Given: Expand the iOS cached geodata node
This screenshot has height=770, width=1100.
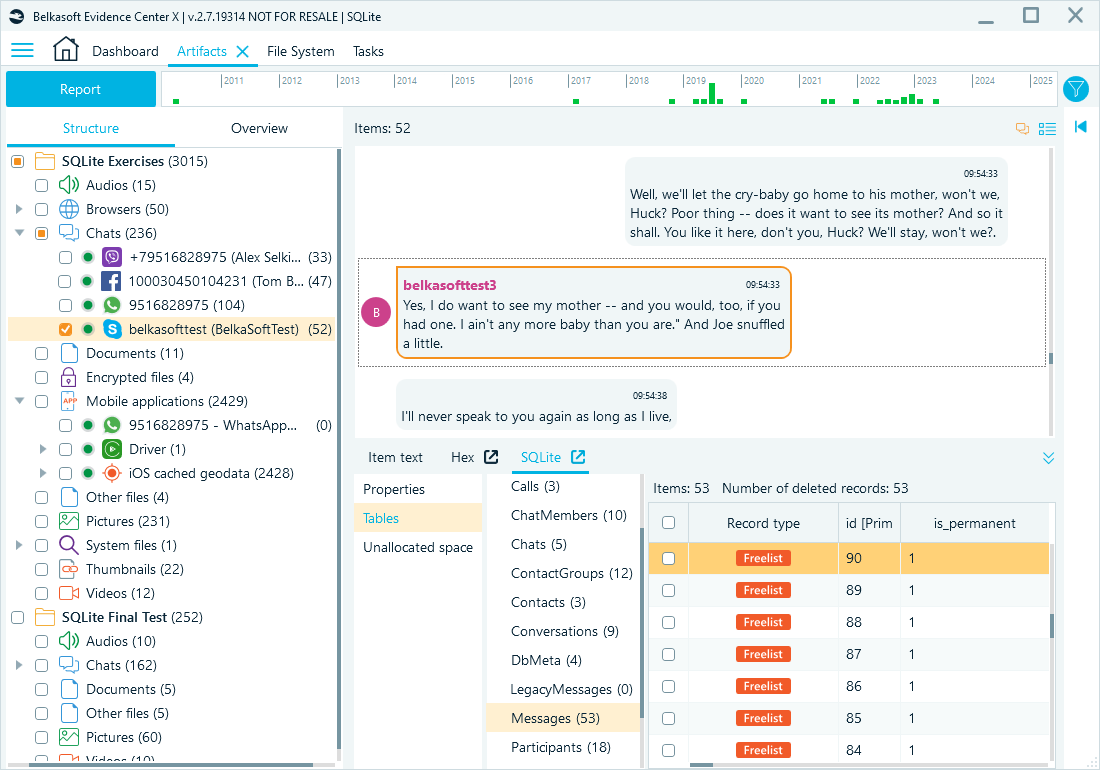Looking at the screenshot, I should [x=43, y=473].
